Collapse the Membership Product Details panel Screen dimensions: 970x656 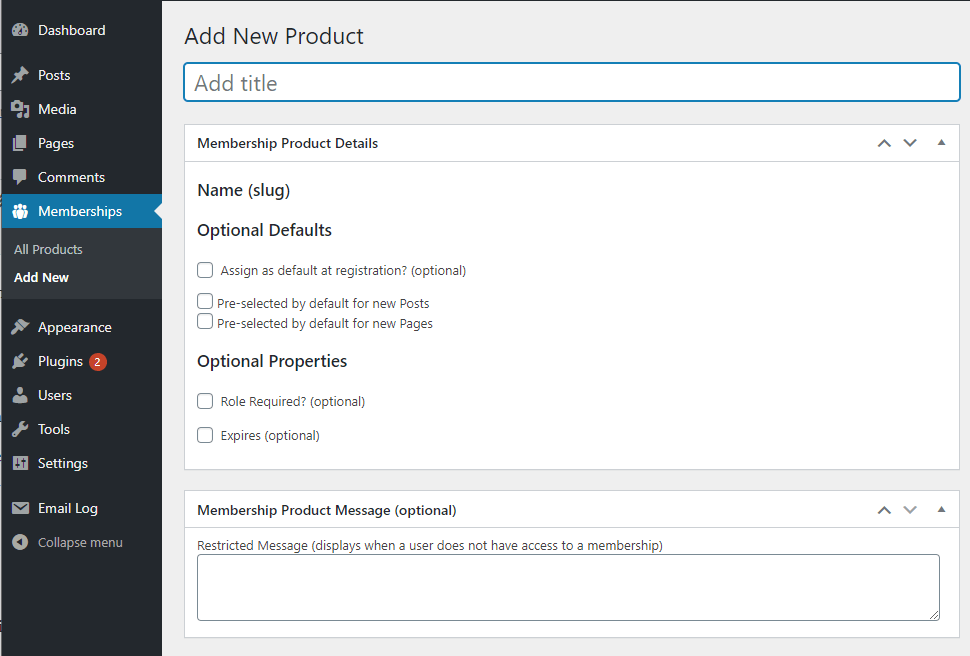click(941, 143)
